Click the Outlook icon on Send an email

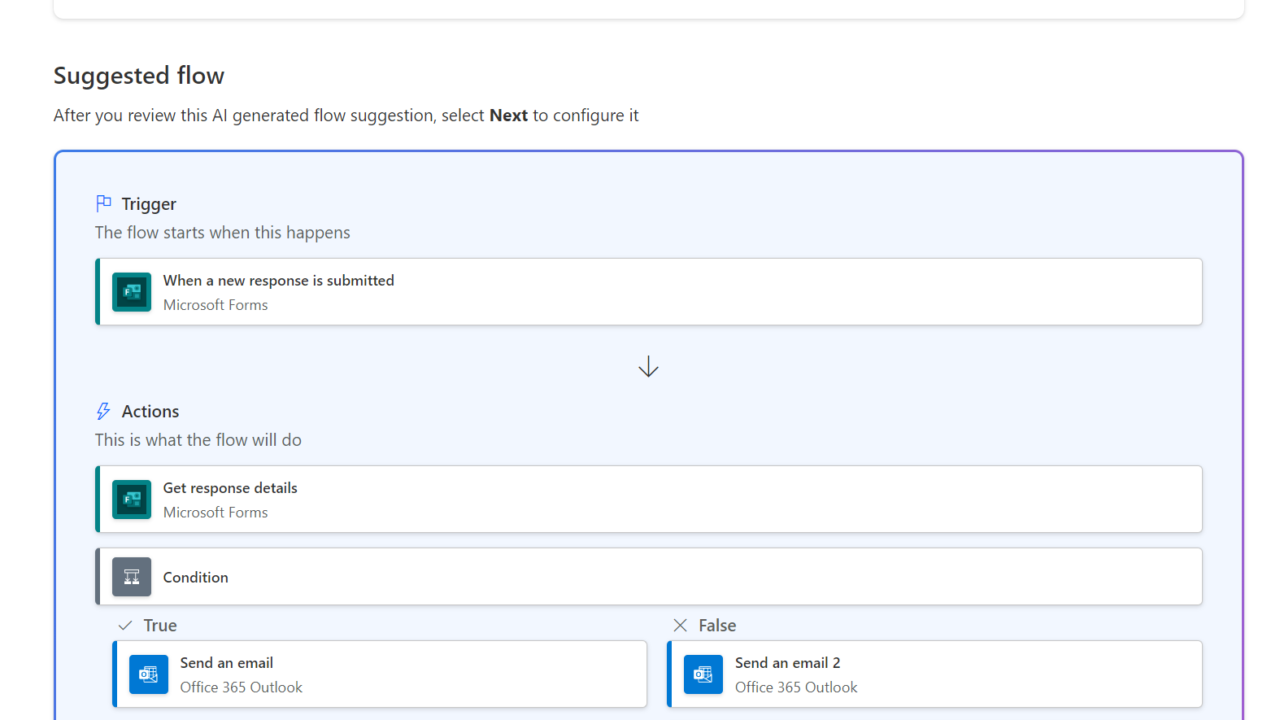(x=149, y=674)
